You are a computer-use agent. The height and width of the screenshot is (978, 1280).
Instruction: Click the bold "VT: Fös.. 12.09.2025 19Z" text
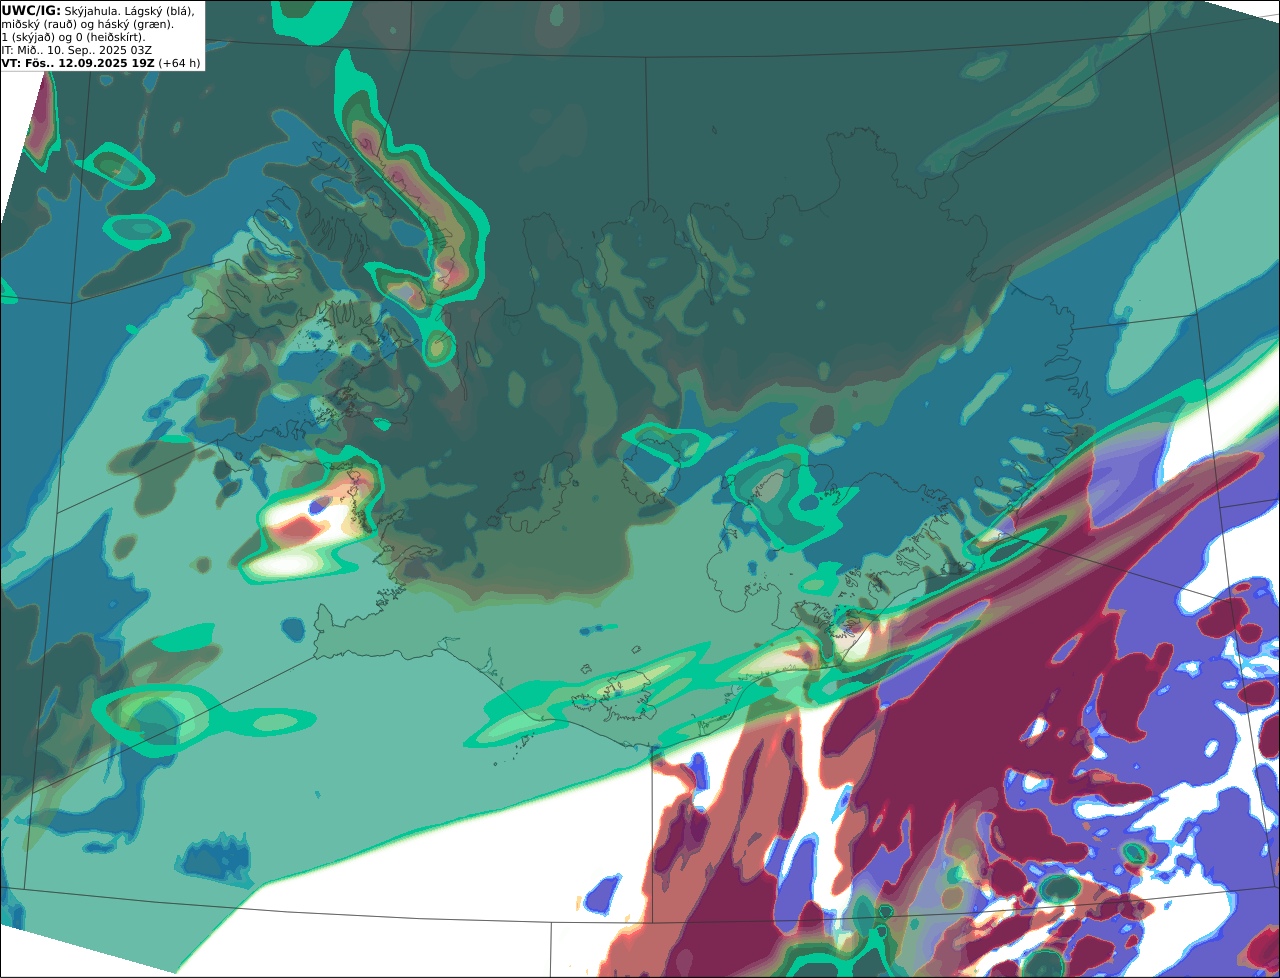pos(77,63)
